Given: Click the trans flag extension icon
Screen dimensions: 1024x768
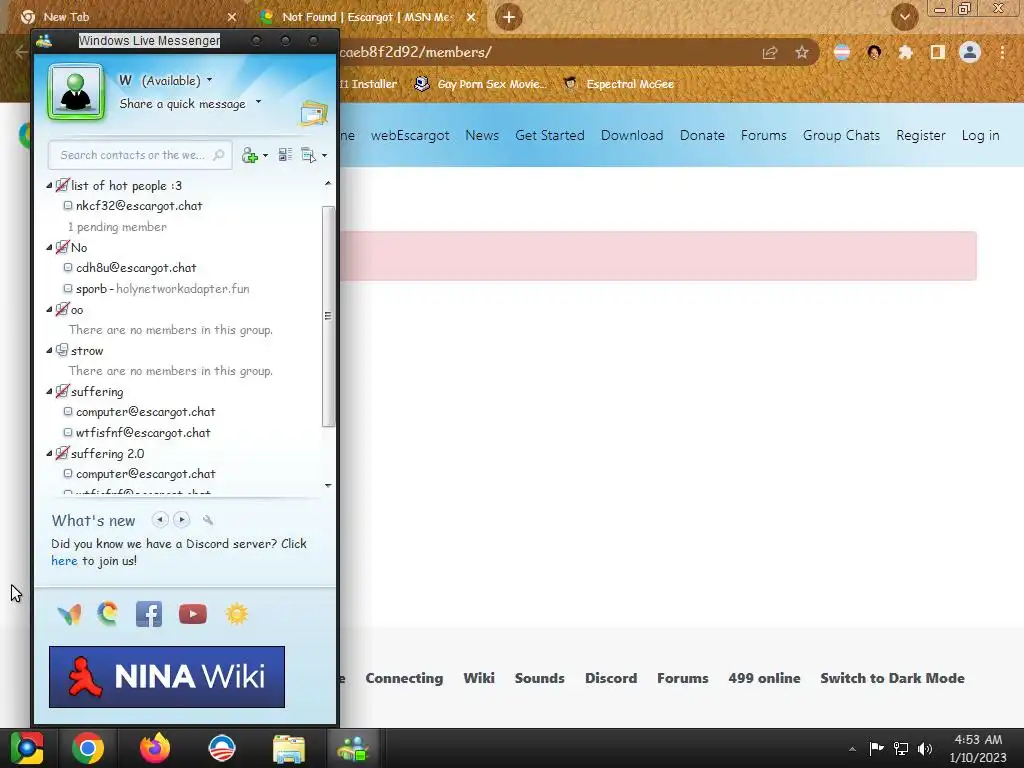Looking at the screenshot, I should pyautogui.click(x=842, y=52).
